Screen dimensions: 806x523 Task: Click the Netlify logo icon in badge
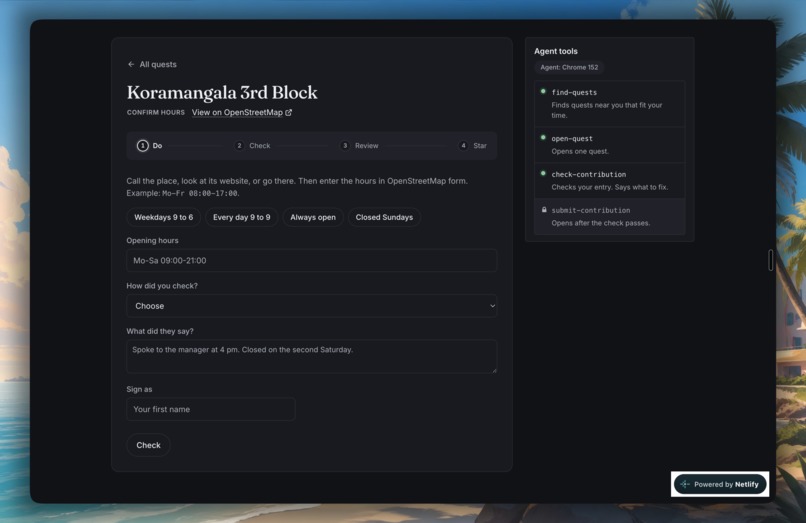click(x=685, y=484)
